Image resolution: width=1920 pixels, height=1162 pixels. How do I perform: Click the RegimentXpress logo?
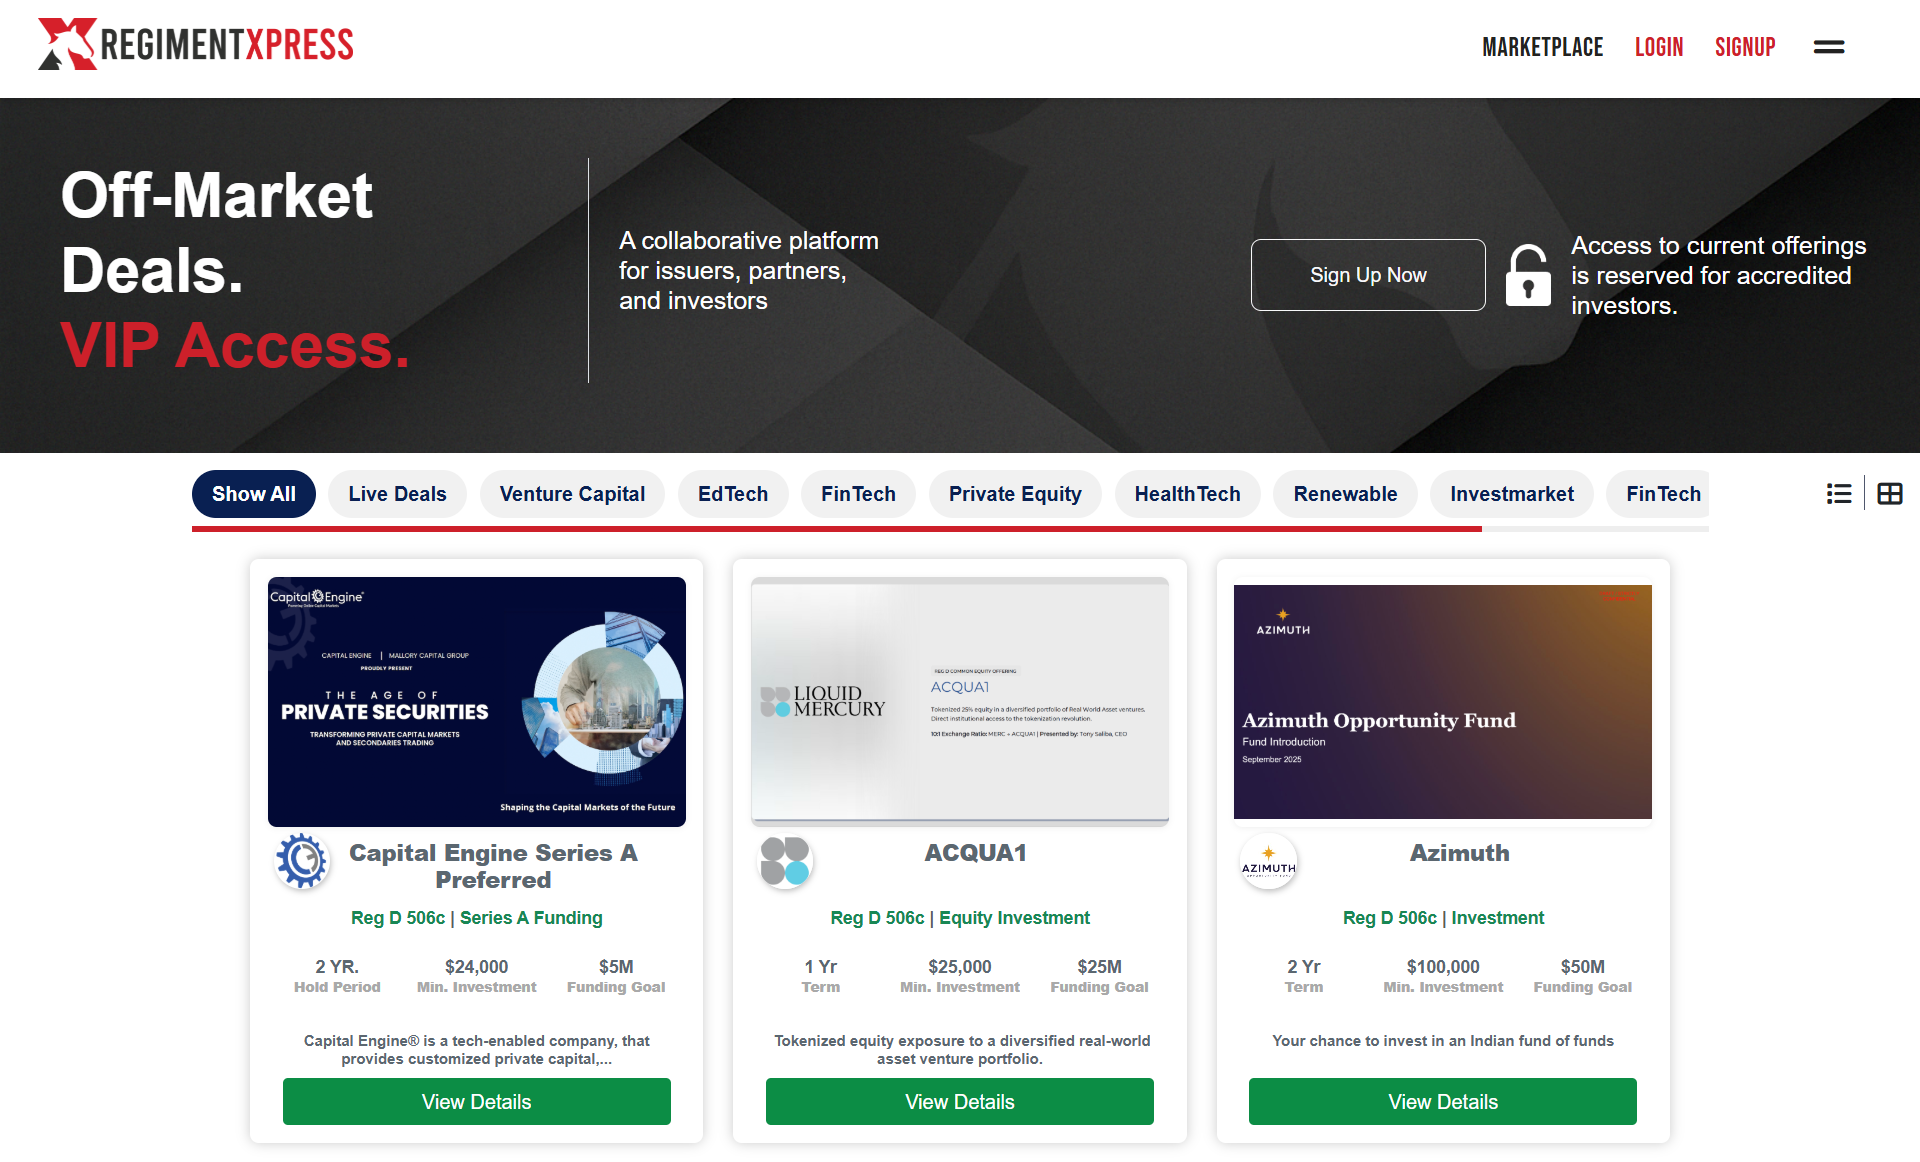196,44
